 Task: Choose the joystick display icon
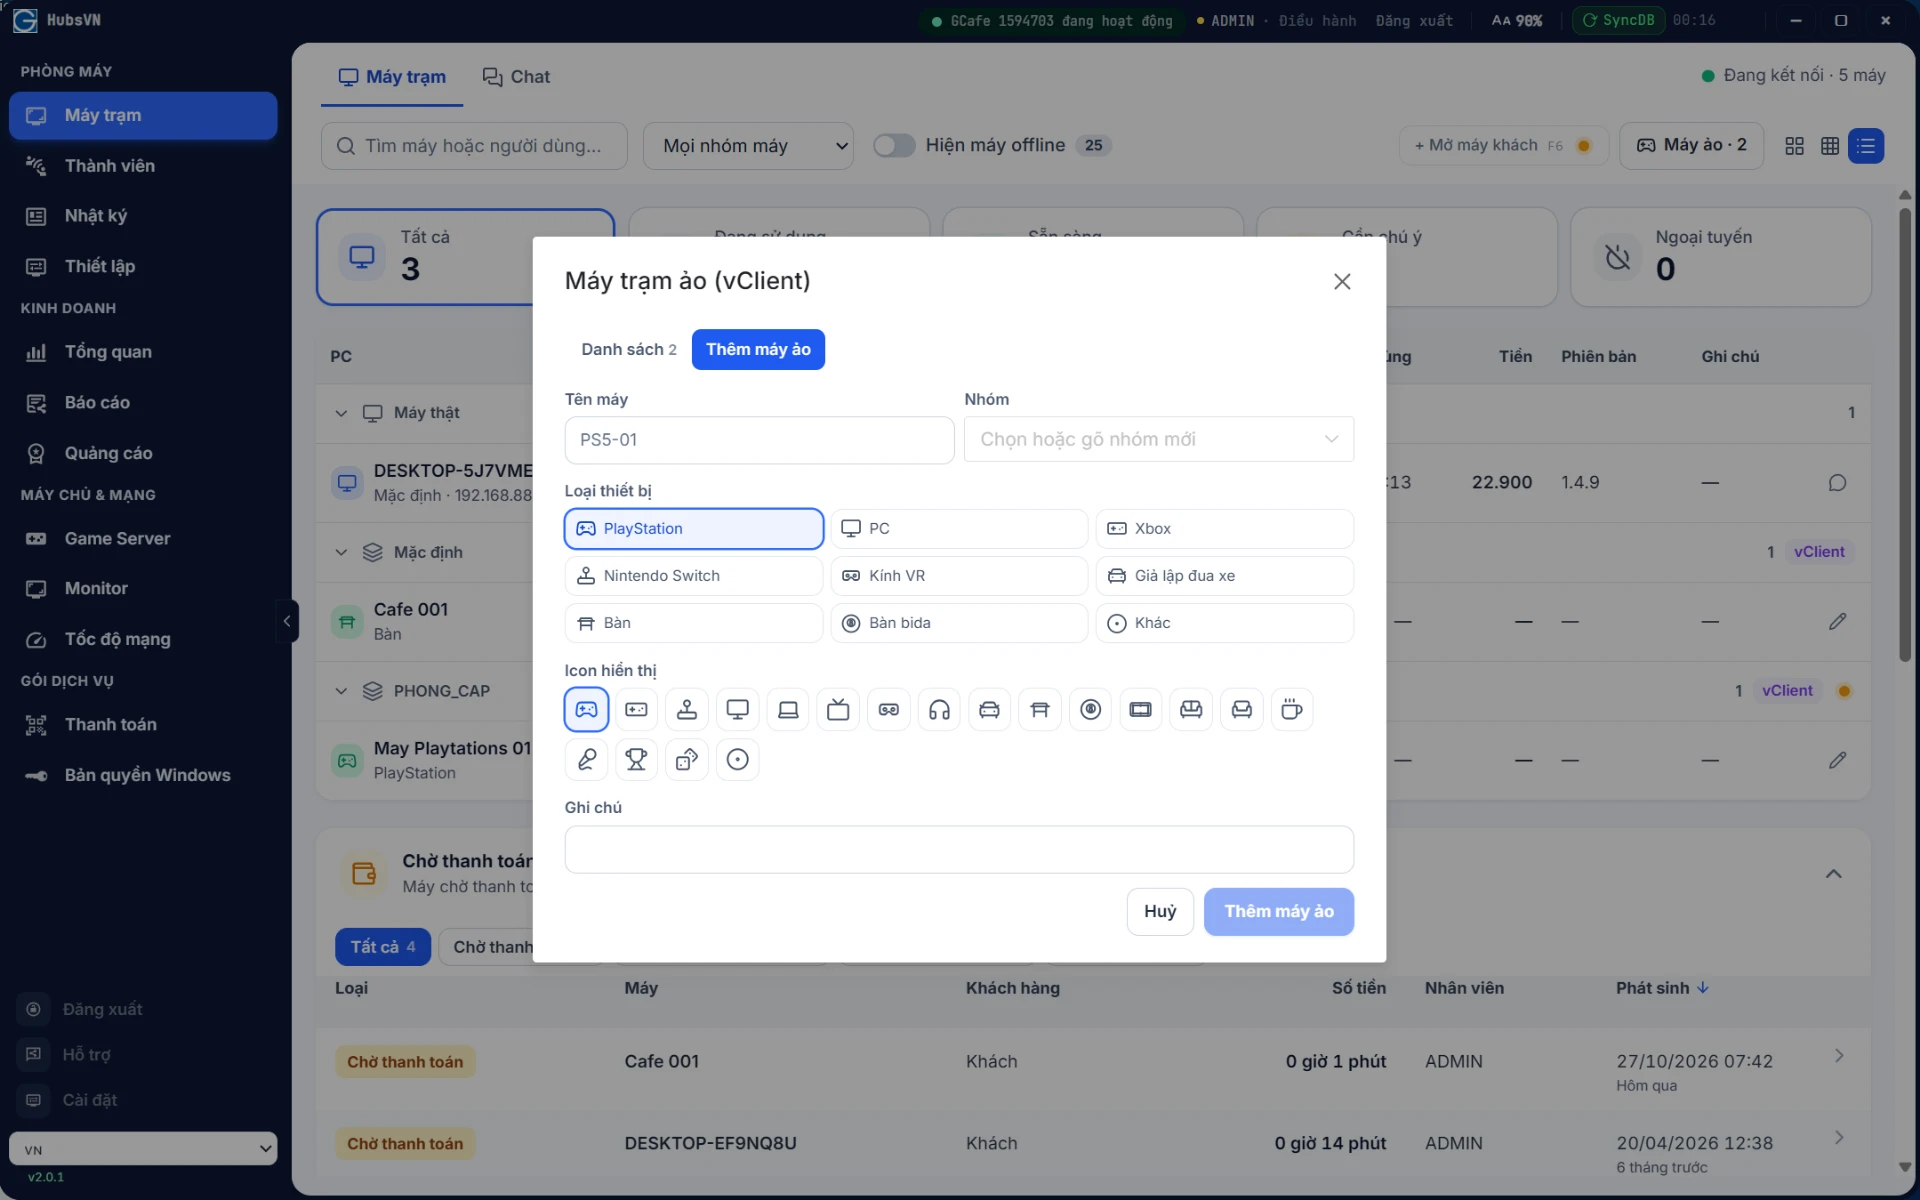[687, 709]
